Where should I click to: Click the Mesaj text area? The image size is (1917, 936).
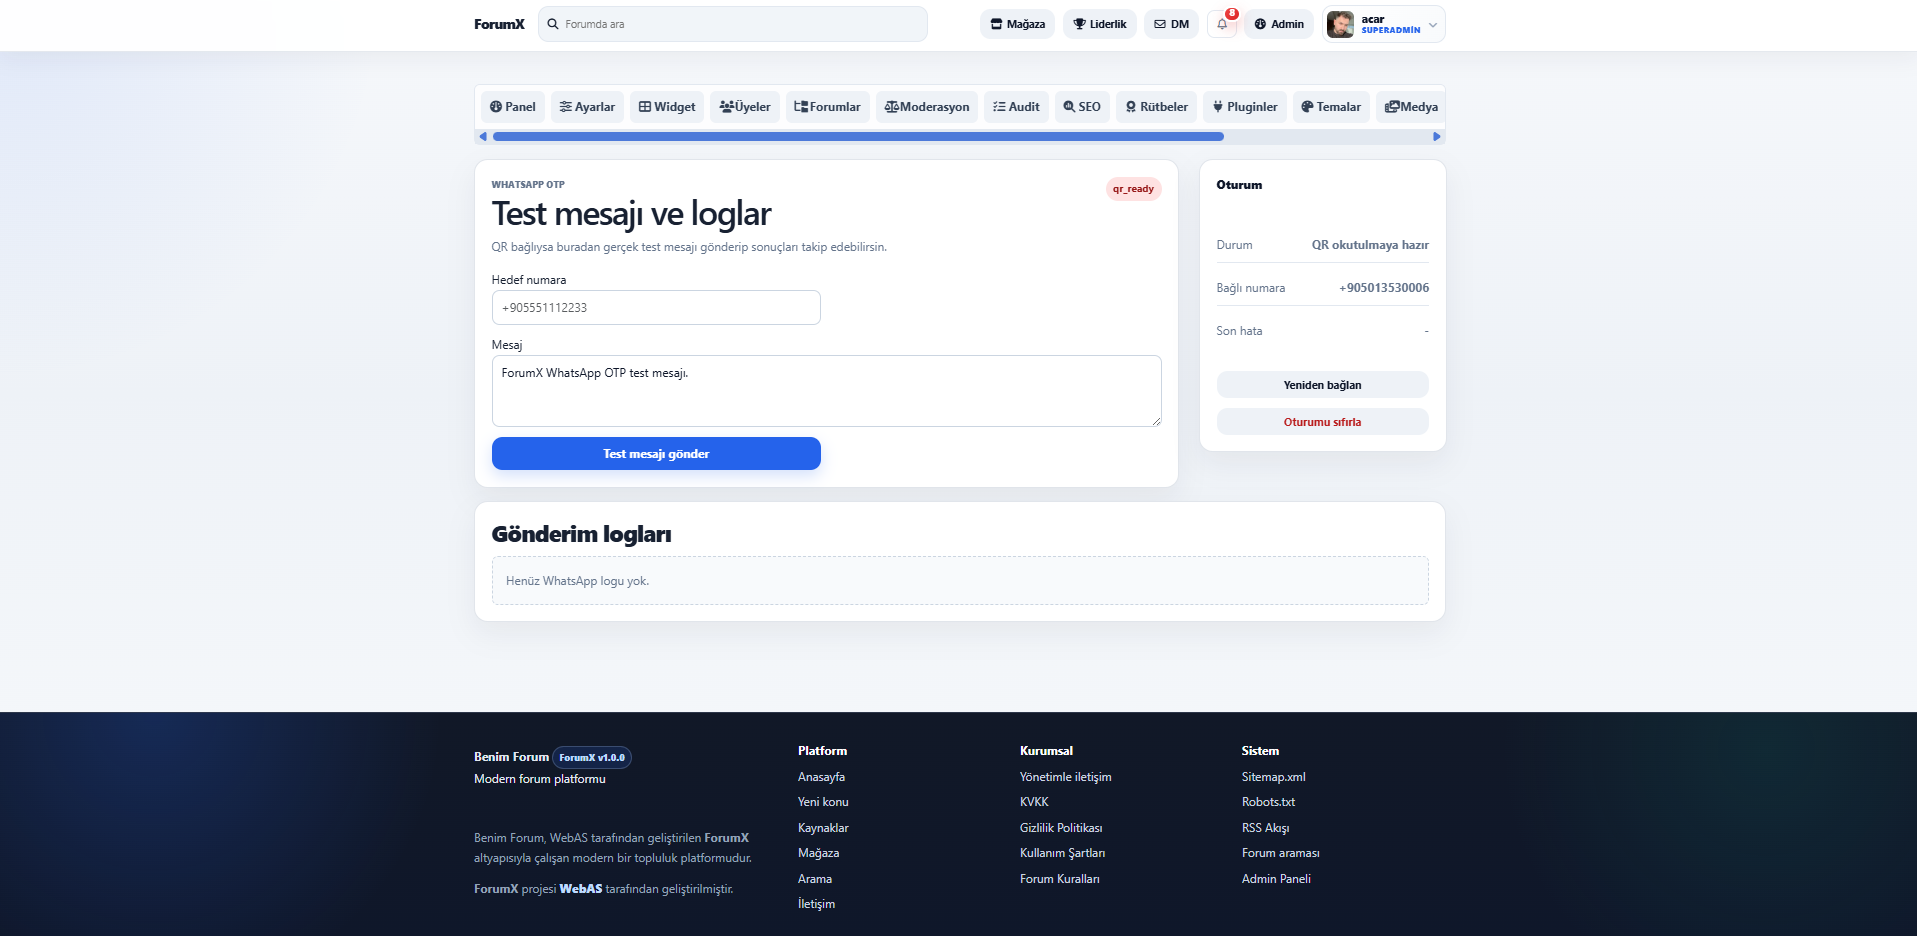click(826, 391)
